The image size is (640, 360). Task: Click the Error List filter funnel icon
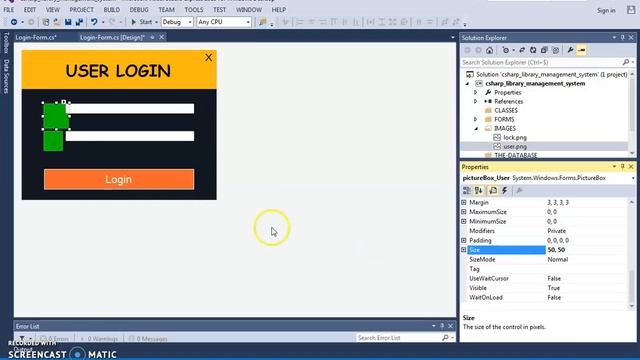22,338
